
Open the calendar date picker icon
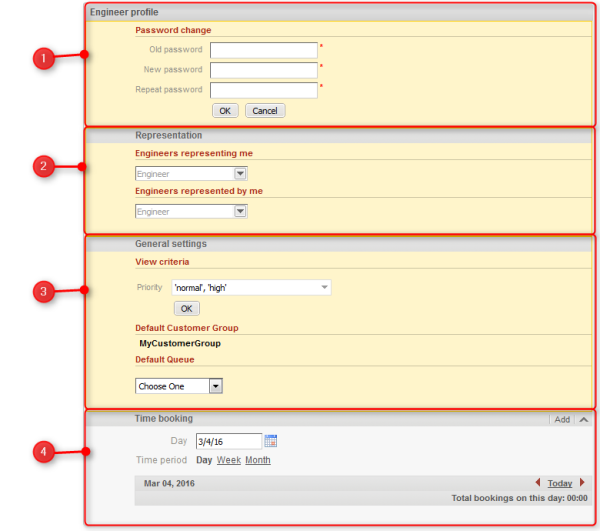point(271,441)
